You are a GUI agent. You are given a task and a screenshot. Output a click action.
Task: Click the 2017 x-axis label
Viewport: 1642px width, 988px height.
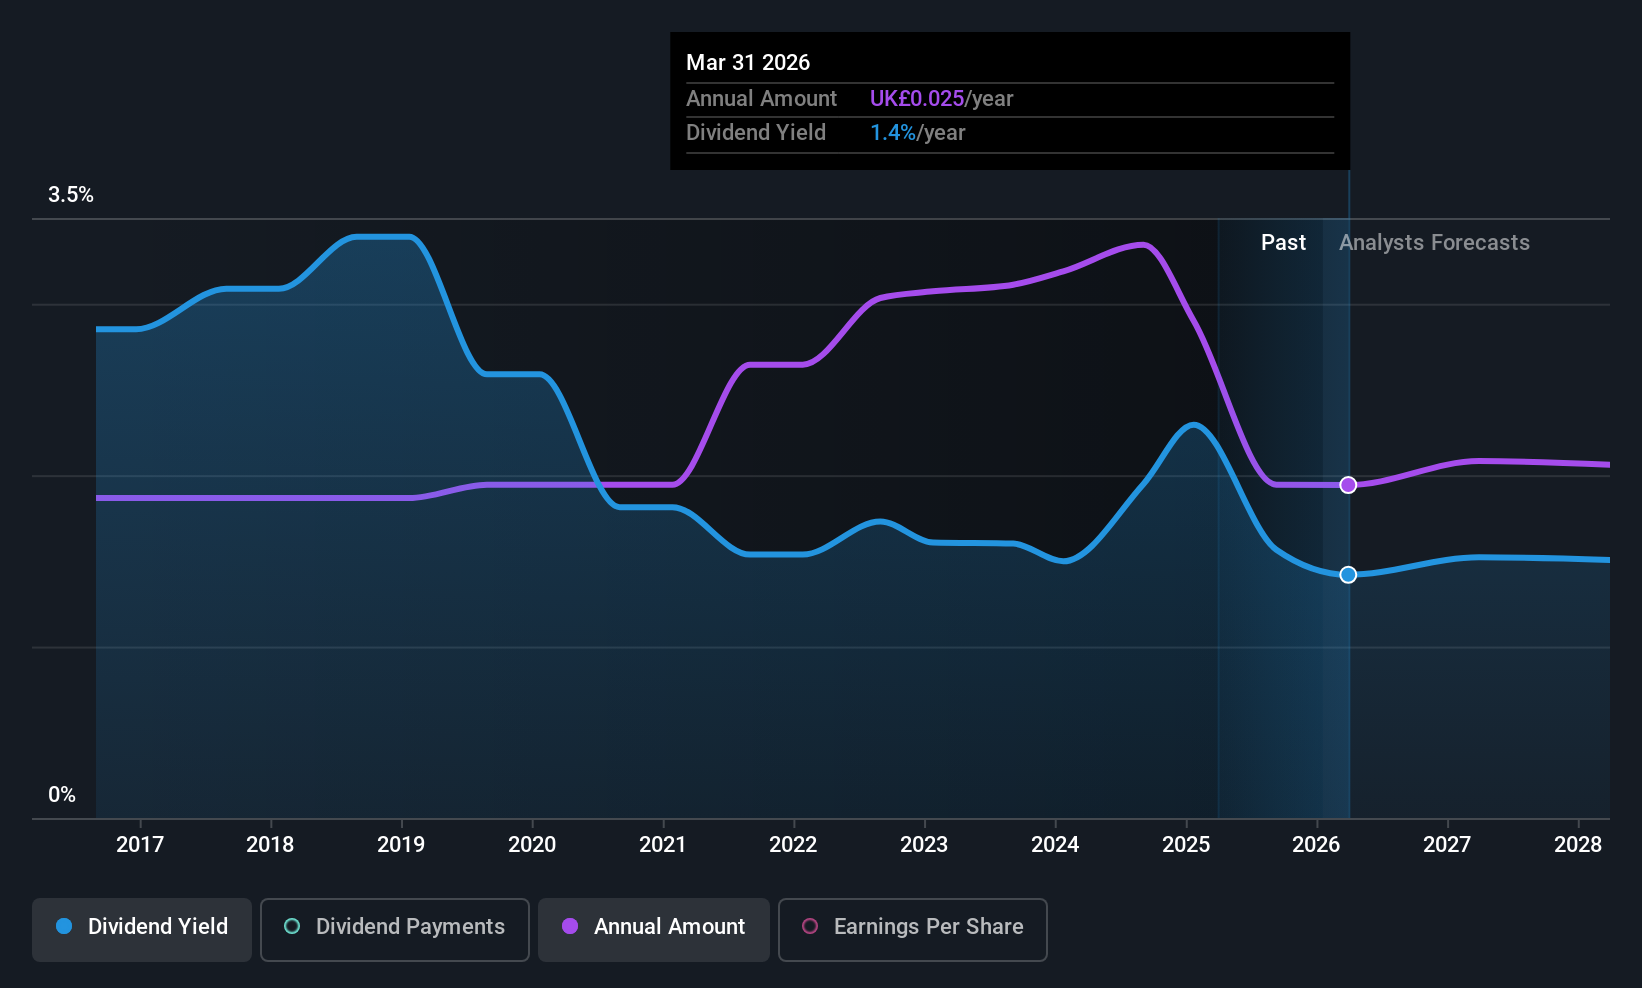coord(140,844)
